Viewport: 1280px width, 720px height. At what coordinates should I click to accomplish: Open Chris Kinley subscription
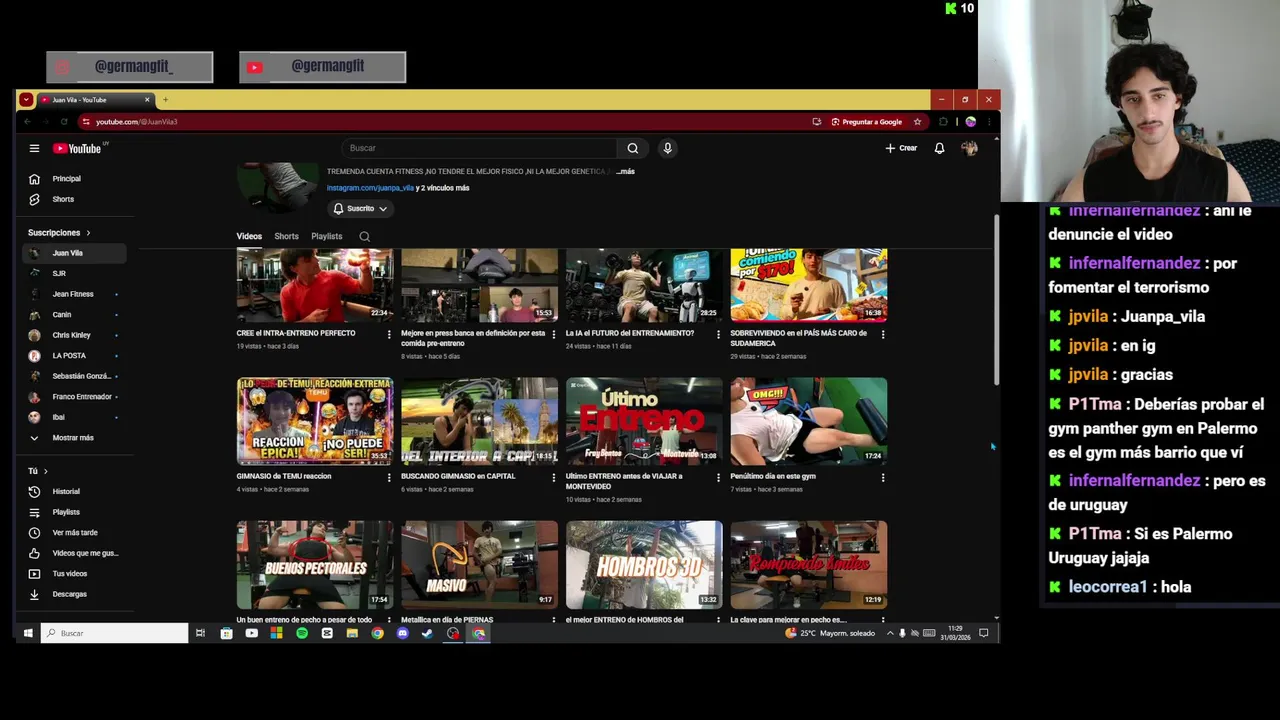(x=75, y=335)
